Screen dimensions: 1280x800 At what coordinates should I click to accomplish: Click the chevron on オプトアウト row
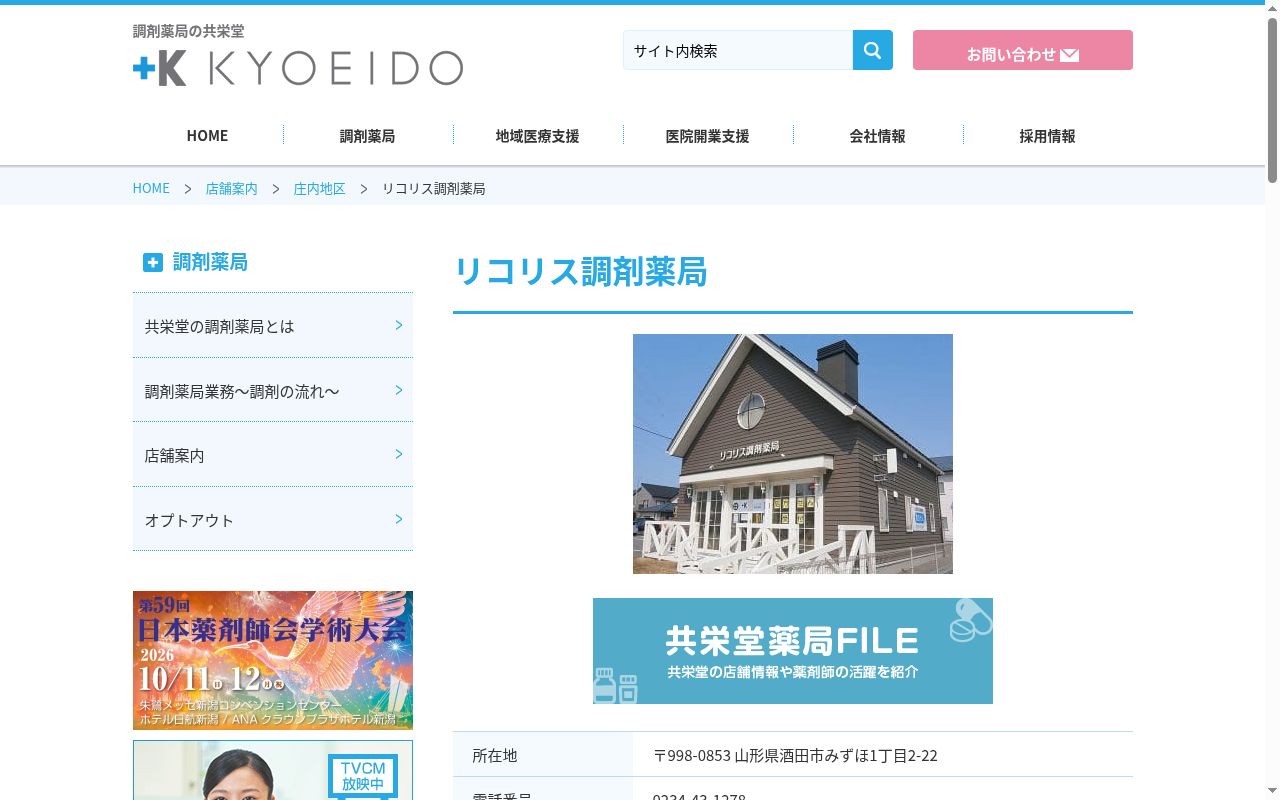(398, 519)
